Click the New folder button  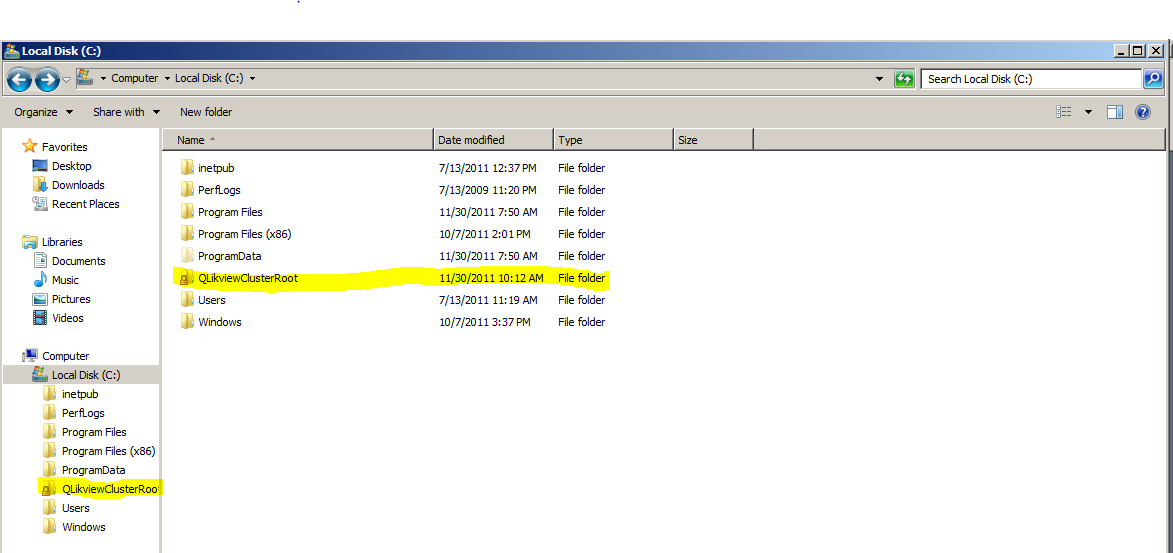(x=206, y=111)
